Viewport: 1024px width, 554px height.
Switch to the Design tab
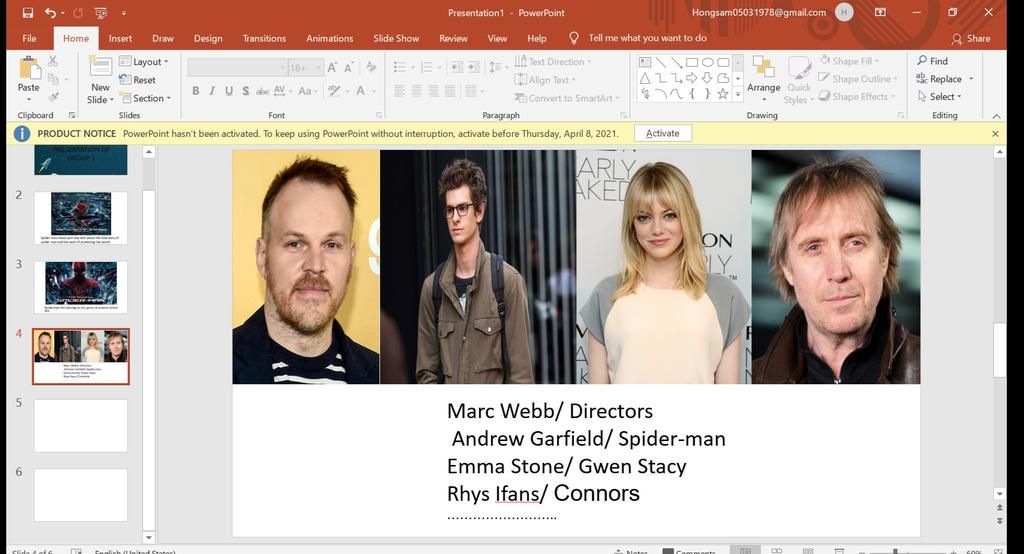[x=208, y=39]
